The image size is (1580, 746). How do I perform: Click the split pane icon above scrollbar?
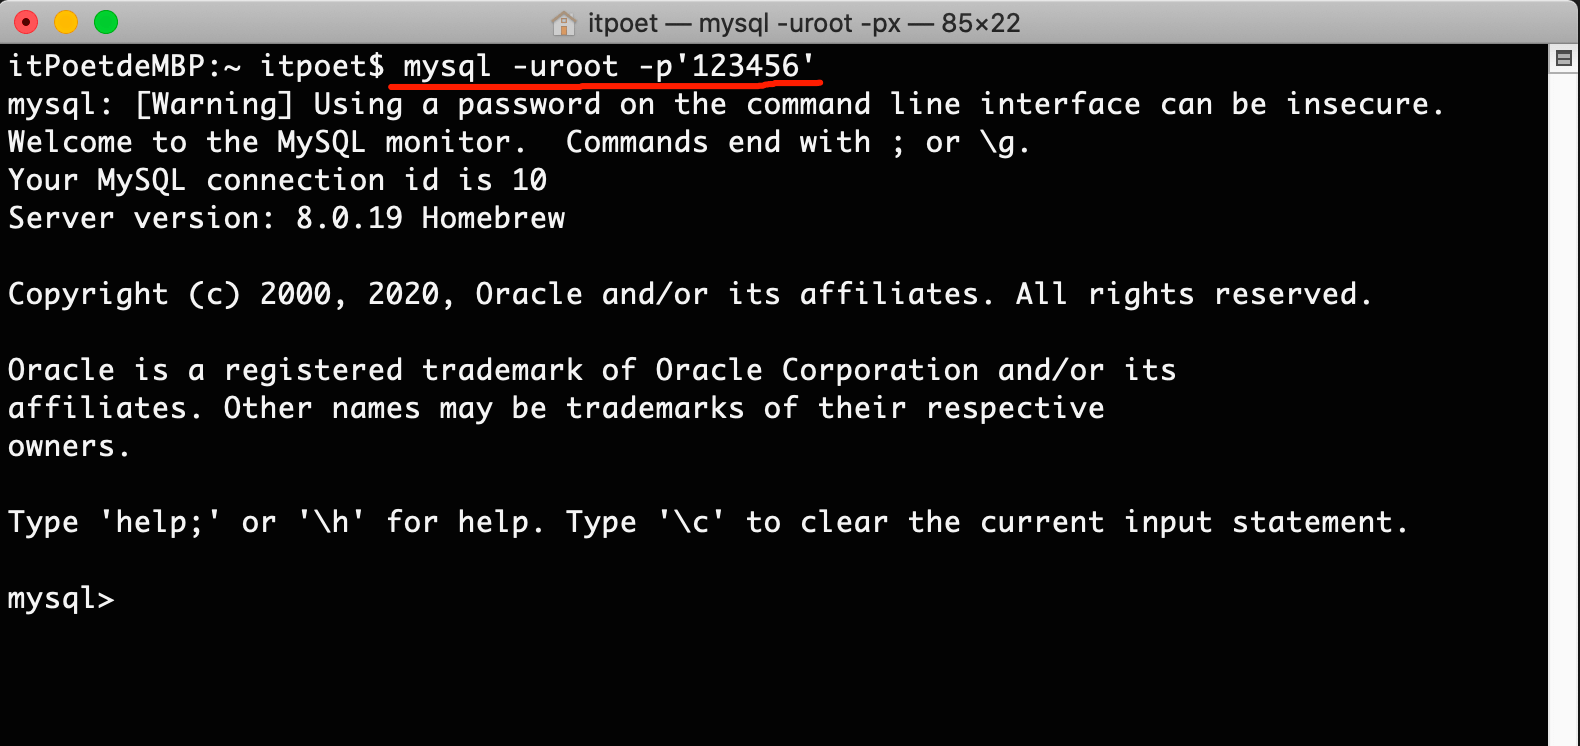click(1564, 58)
